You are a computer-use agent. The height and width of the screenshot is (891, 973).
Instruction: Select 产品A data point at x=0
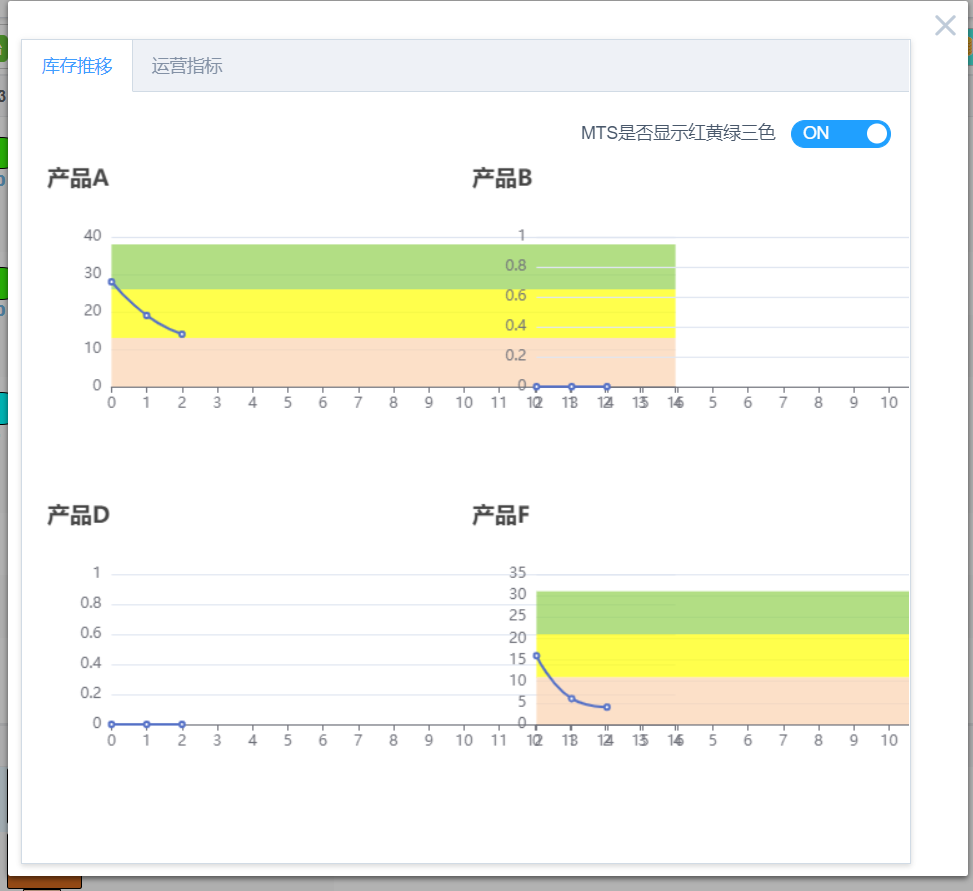pyautogui.click(x=112, y=282)
